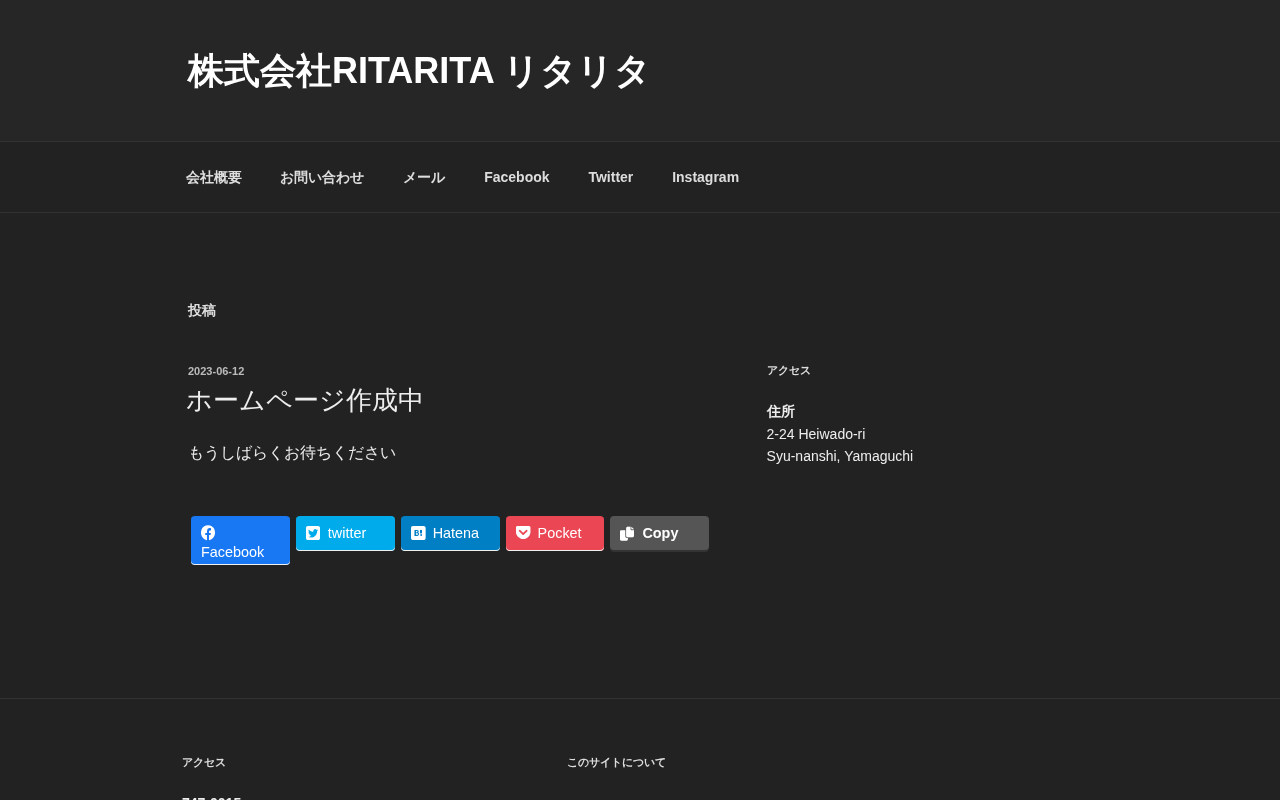Select the もうしばらくお待ちください text
1280x800 pixels.
tap(292, 453)
